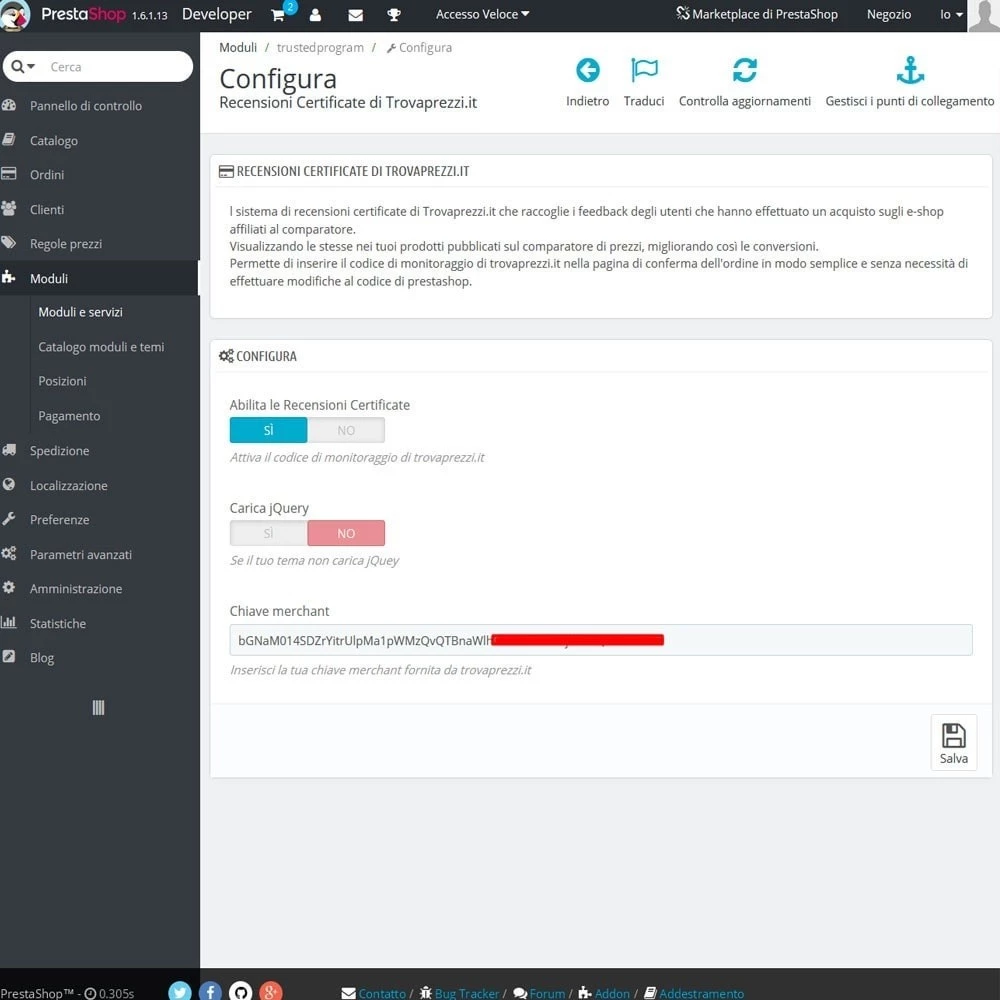Open the customers notification person icon

coord(315,15)
